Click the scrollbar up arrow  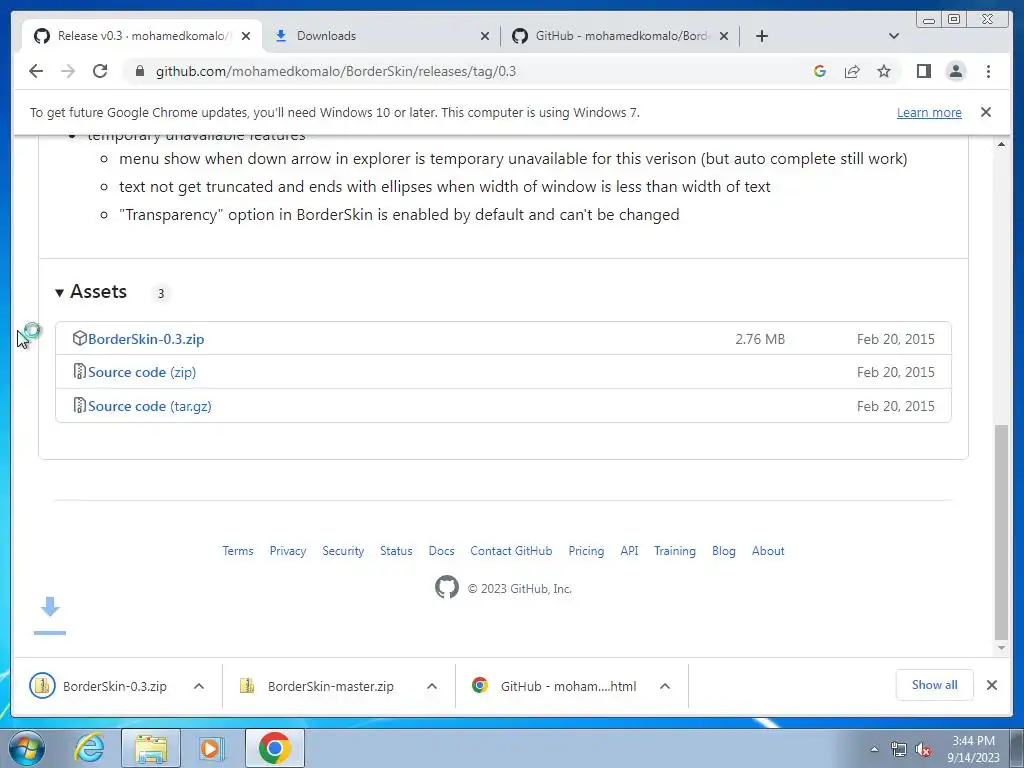point(1001,144)
